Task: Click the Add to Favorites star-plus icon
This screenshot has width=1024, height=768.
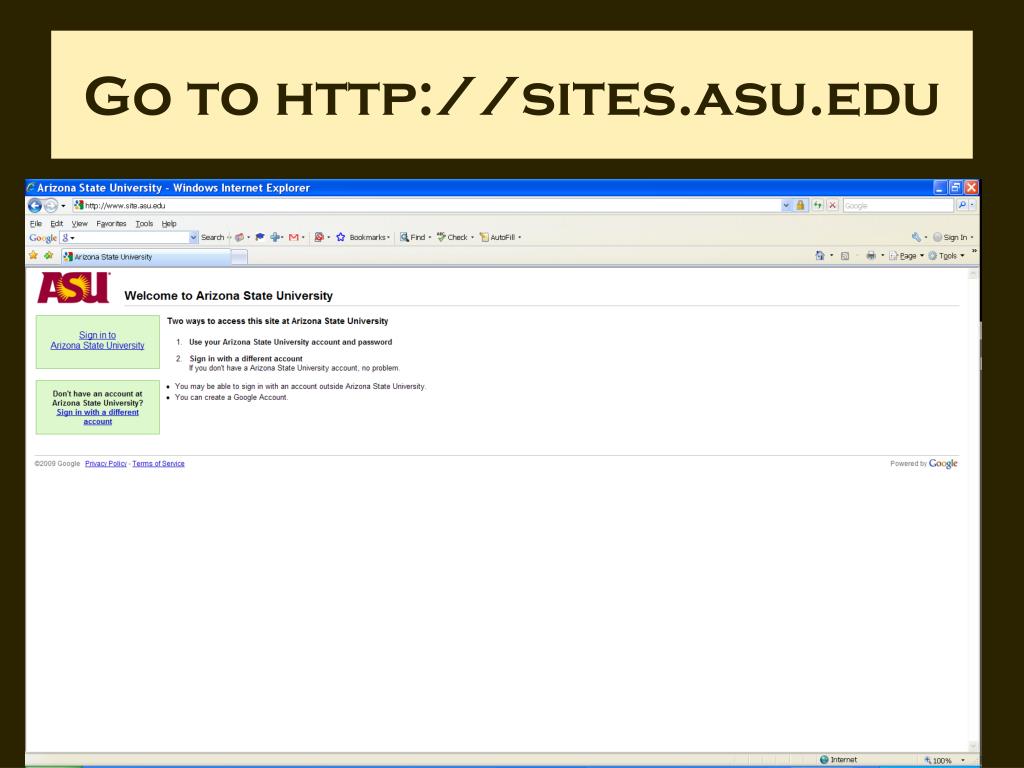Action: pyautogui.click(x=48, y=255)
